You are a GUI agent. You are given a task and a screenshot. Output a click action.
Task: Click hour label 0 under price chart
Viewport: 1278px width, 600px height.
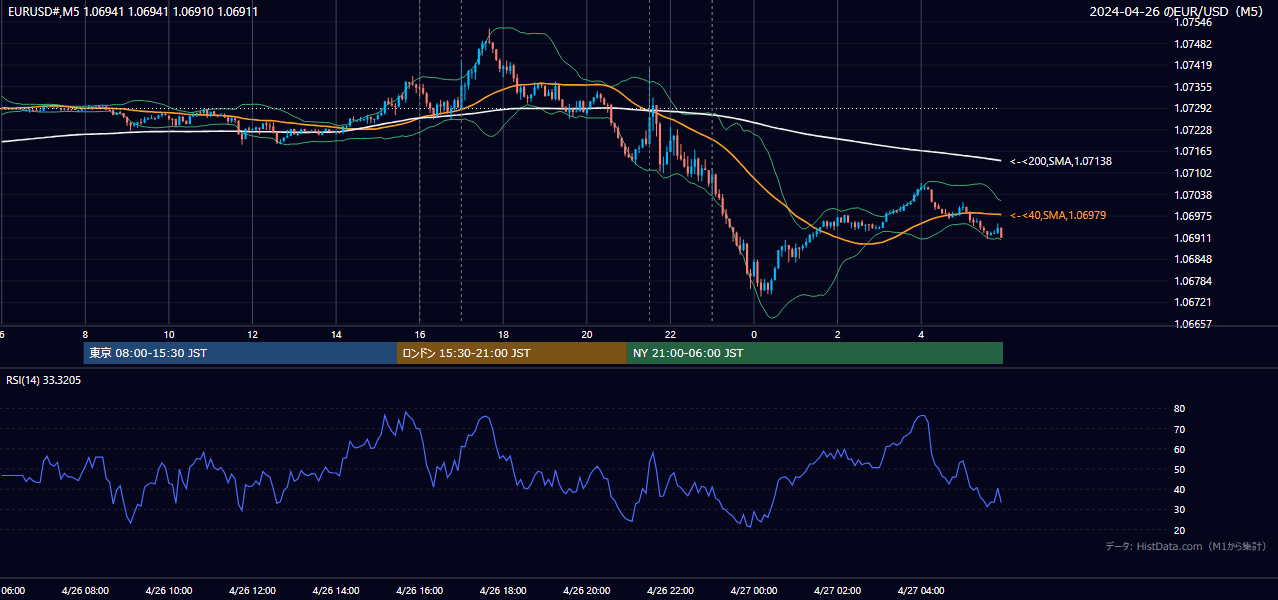click(754, 334)
